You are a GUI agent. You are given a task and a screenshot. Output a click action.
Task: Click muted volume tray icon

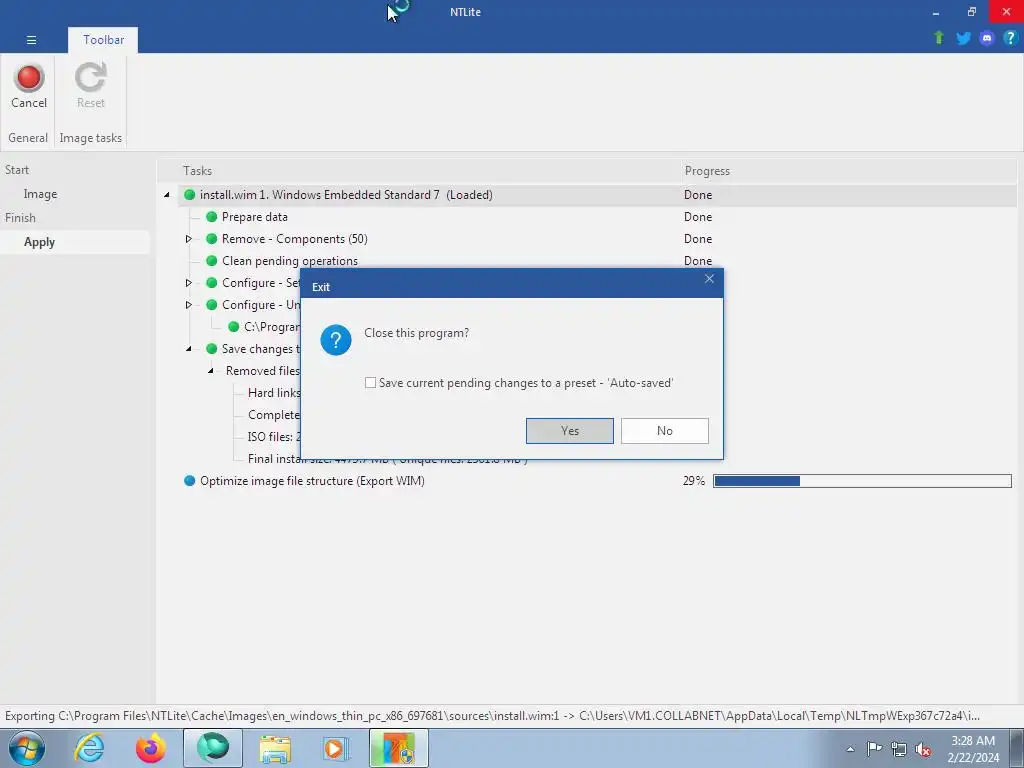[x=923, y=749]
